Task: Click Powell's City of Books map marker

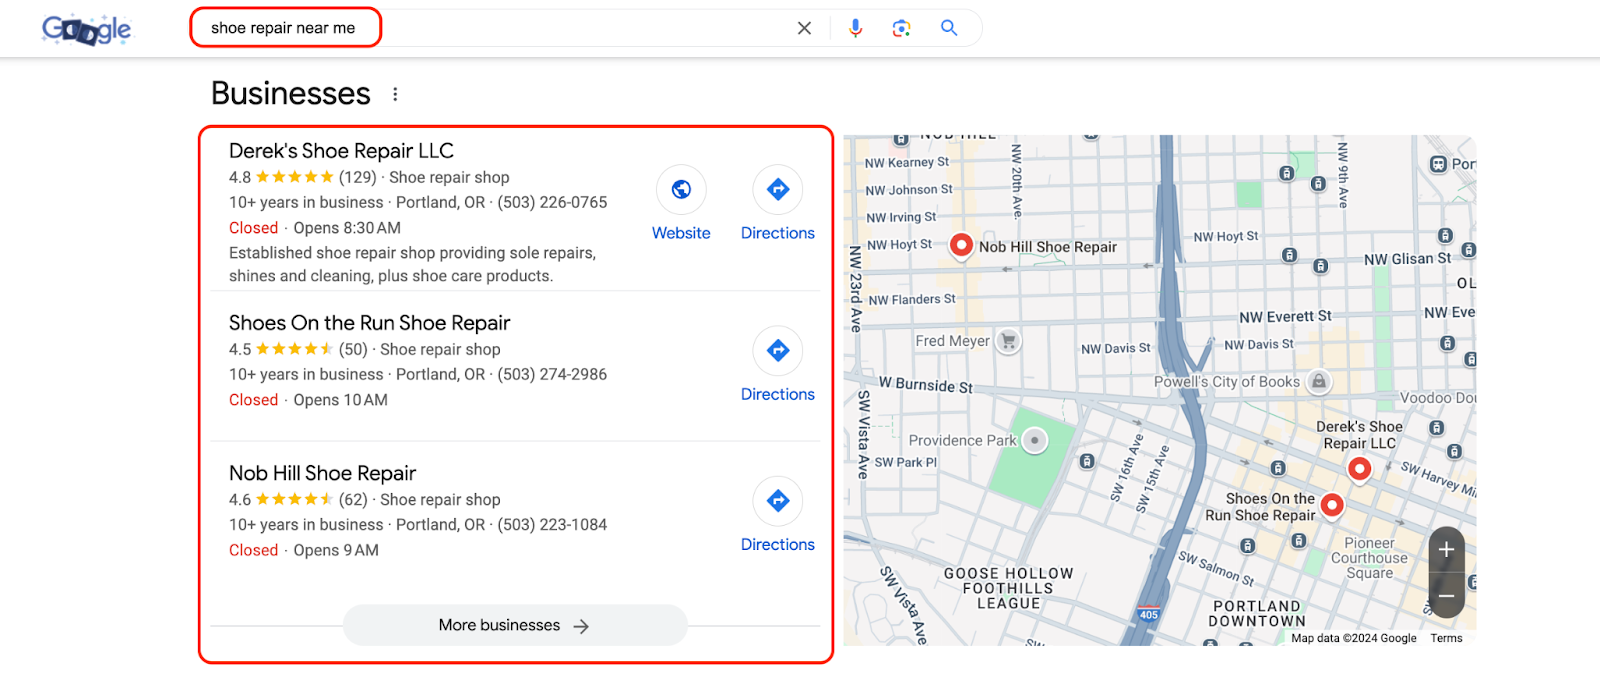Action: coord(1319,381)
